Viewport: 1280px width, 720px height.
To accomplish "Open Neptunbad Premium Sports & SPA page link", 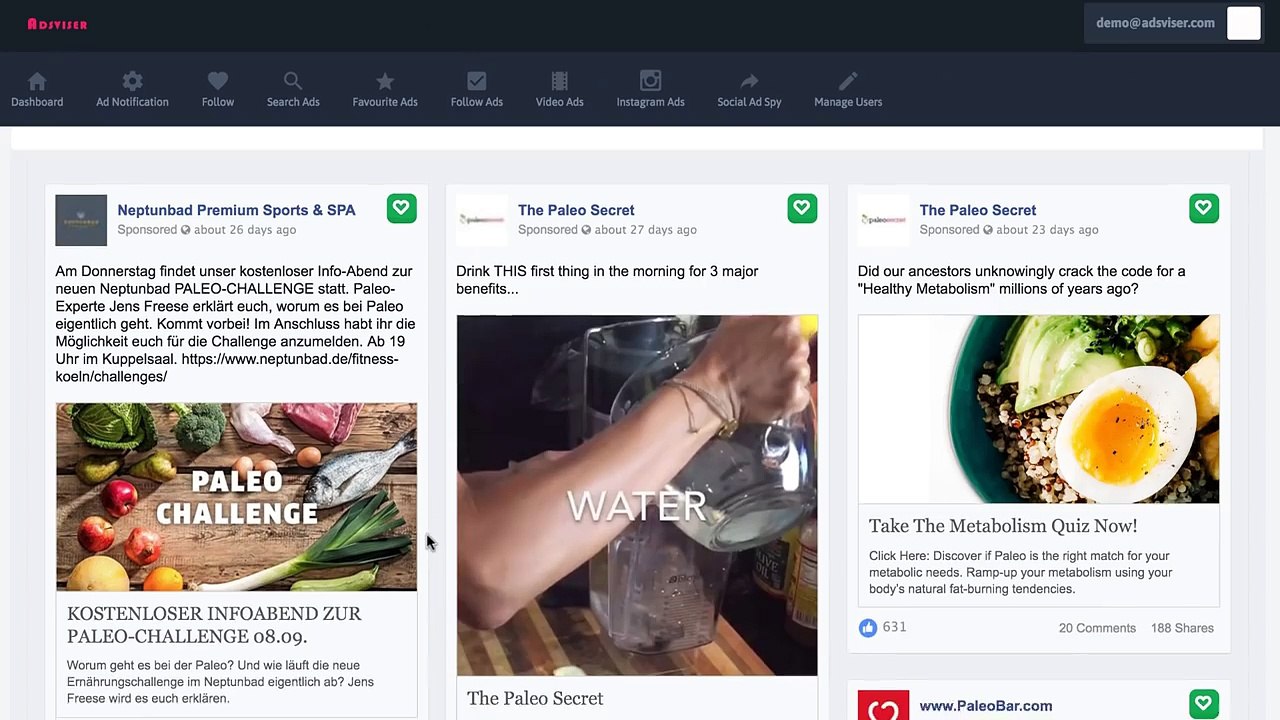I will pyautogui.click(x=236, y=210).
